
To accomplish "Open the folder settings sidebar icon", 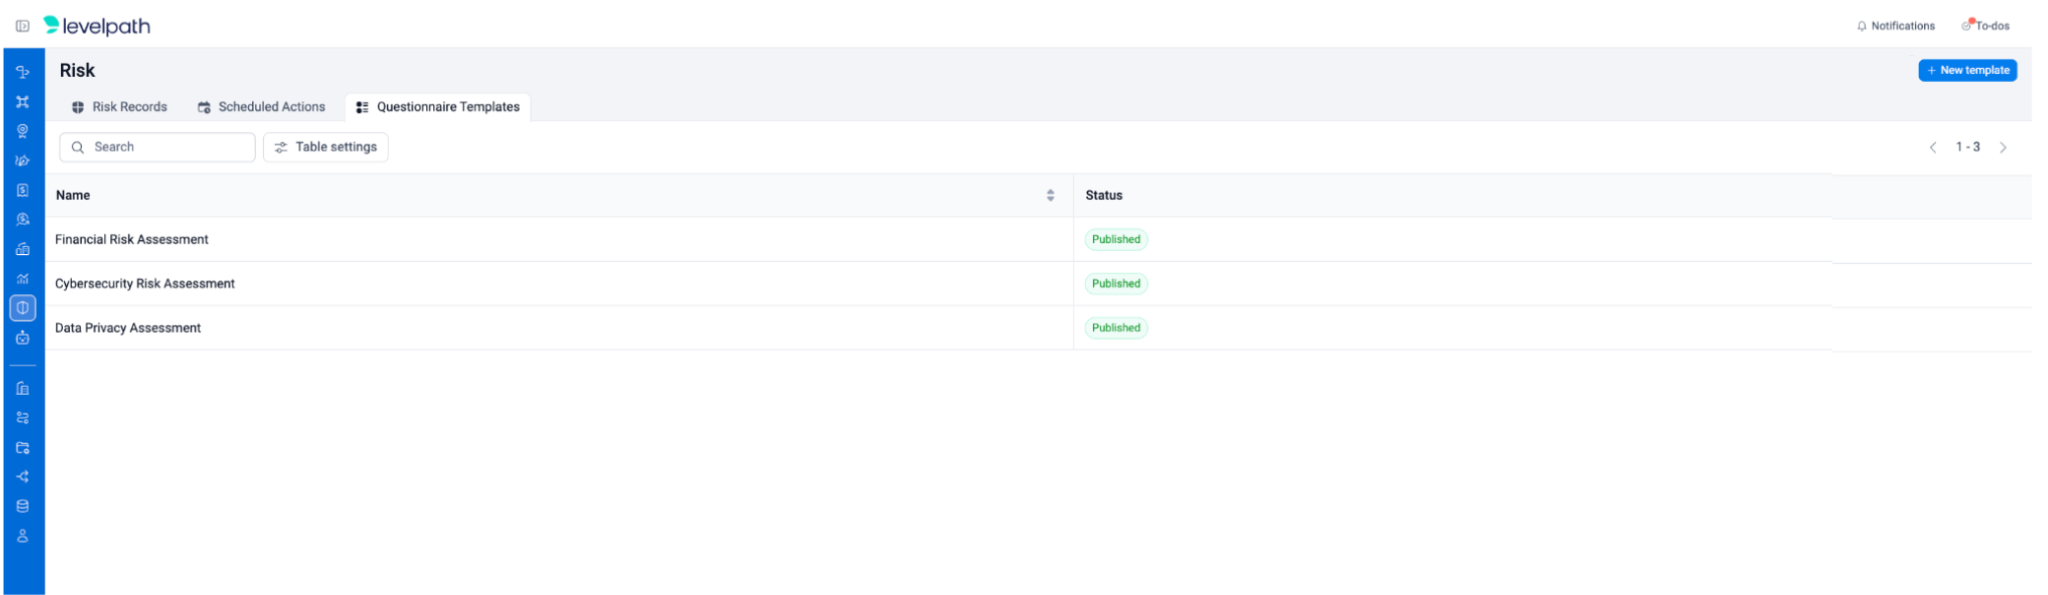I will 22,447.
